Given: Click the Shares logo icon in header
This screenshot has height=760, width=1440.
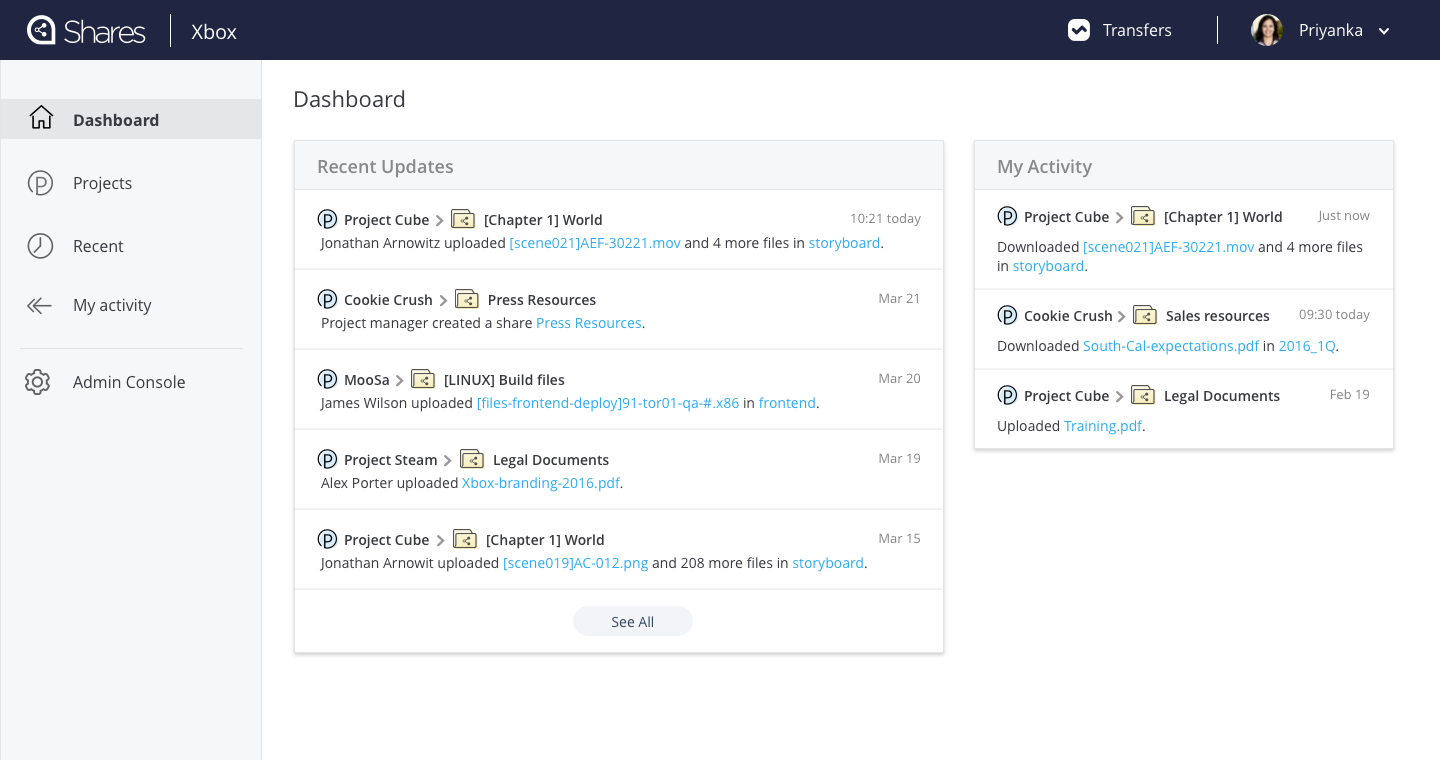Looking at the screenshot, I should coord(41,30).
